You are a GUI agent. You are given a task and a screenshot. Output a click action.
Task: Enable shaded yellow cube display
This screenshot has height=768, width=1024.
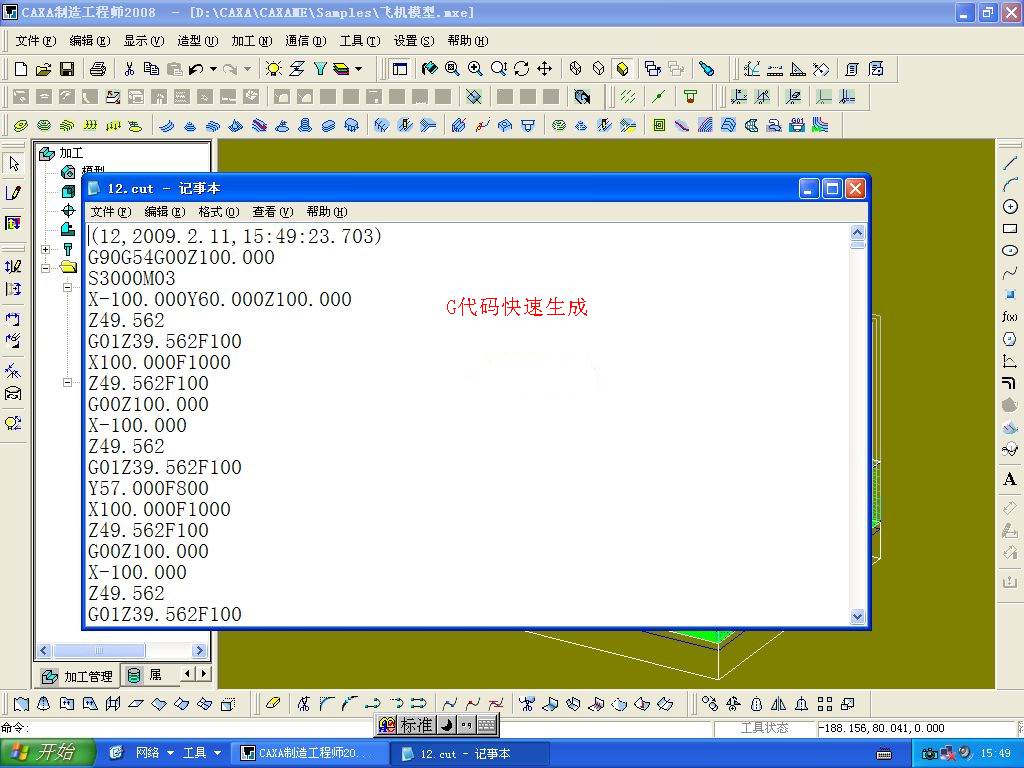tap(622, 69)
